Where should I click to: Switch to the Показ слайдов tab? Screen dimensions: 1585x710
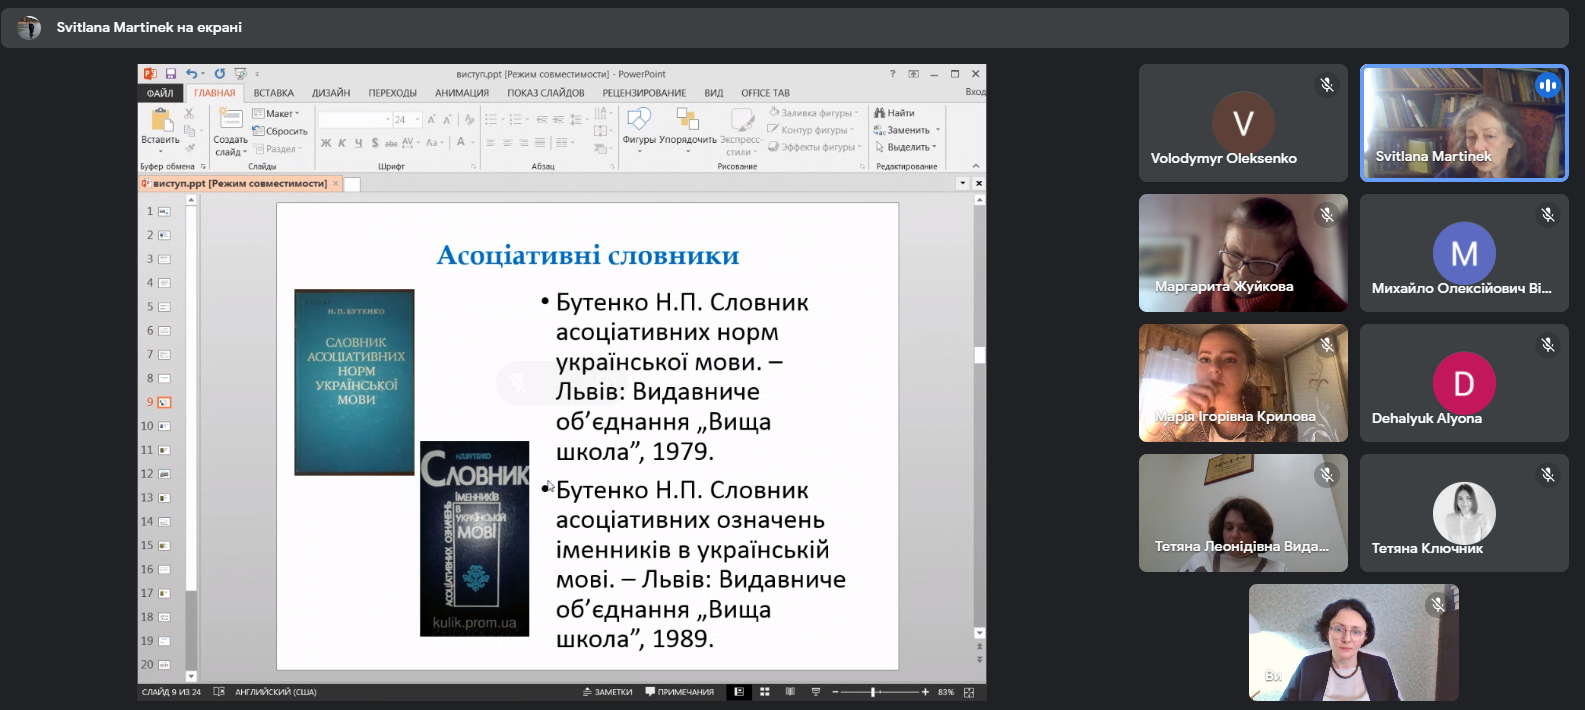click(x=545, y=93)
